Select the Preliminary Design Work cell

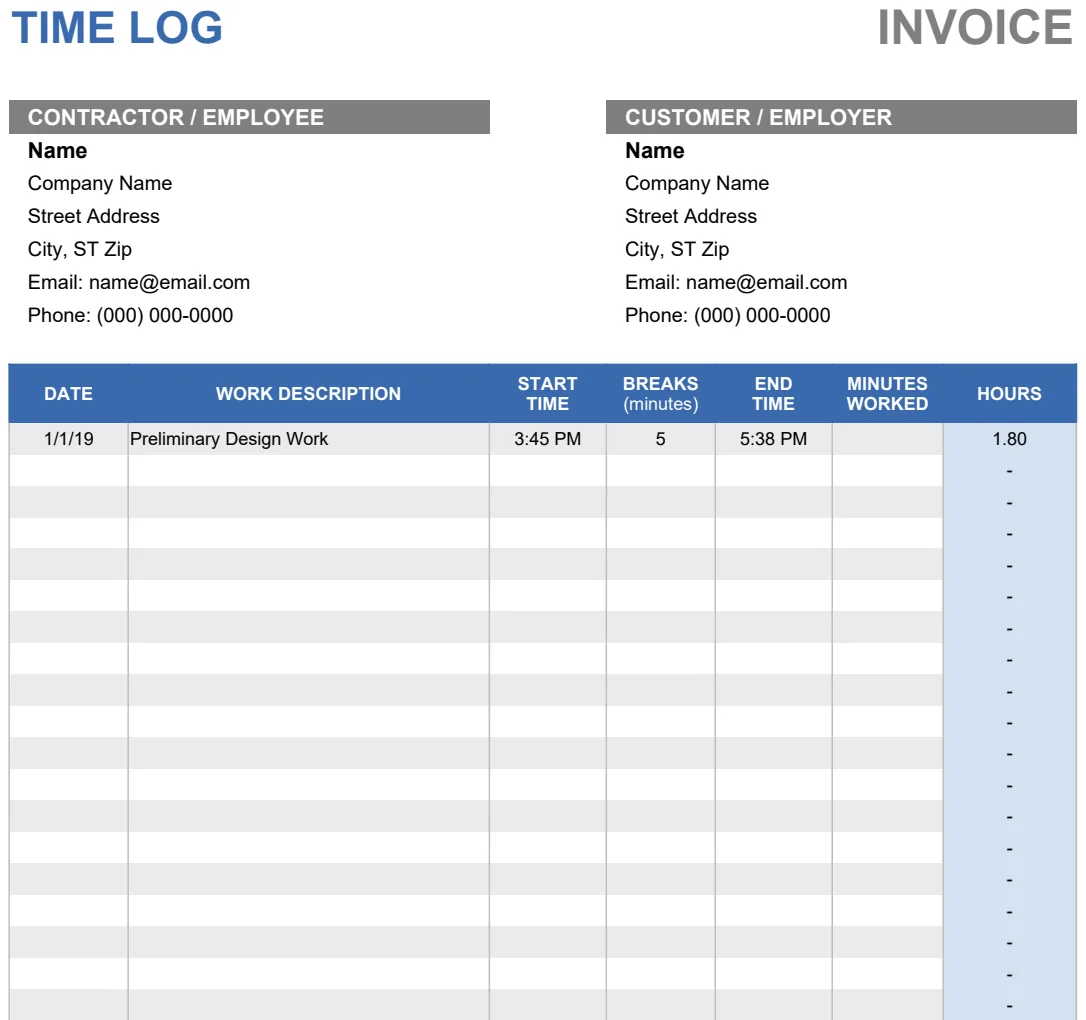[308, 439]
